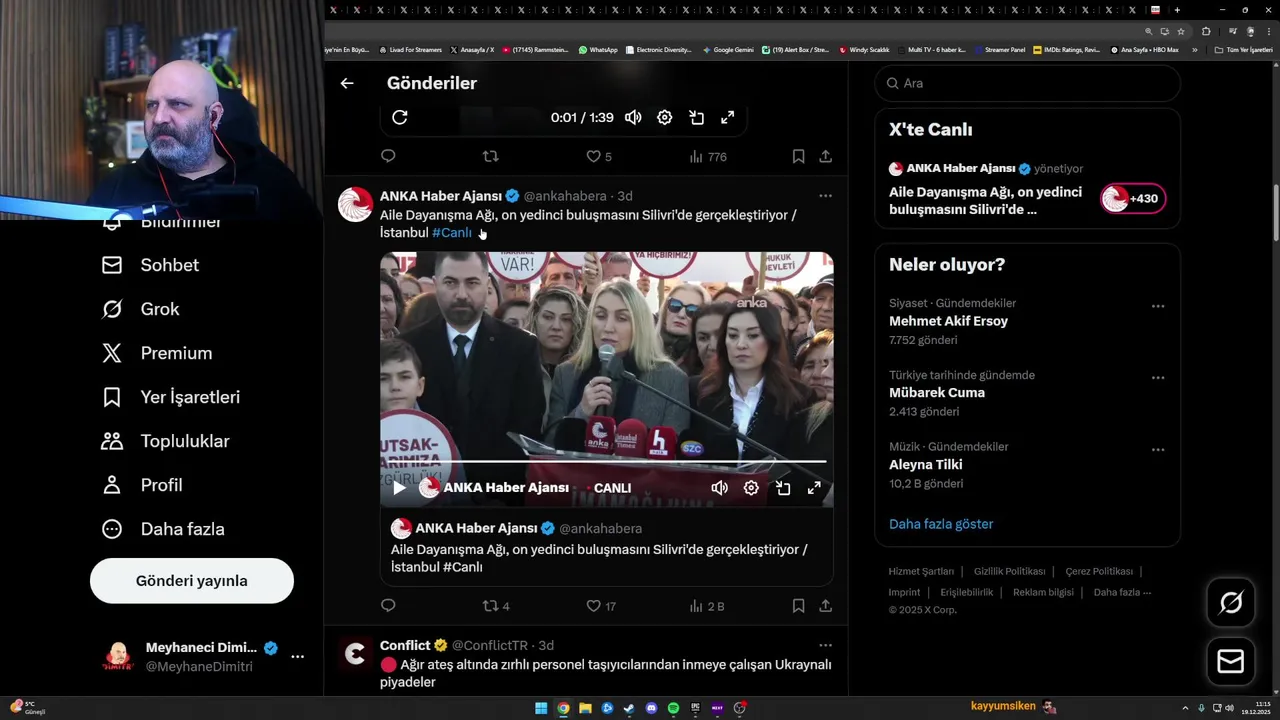Toggle picture-in-picture on the top video player

[697, 117]
